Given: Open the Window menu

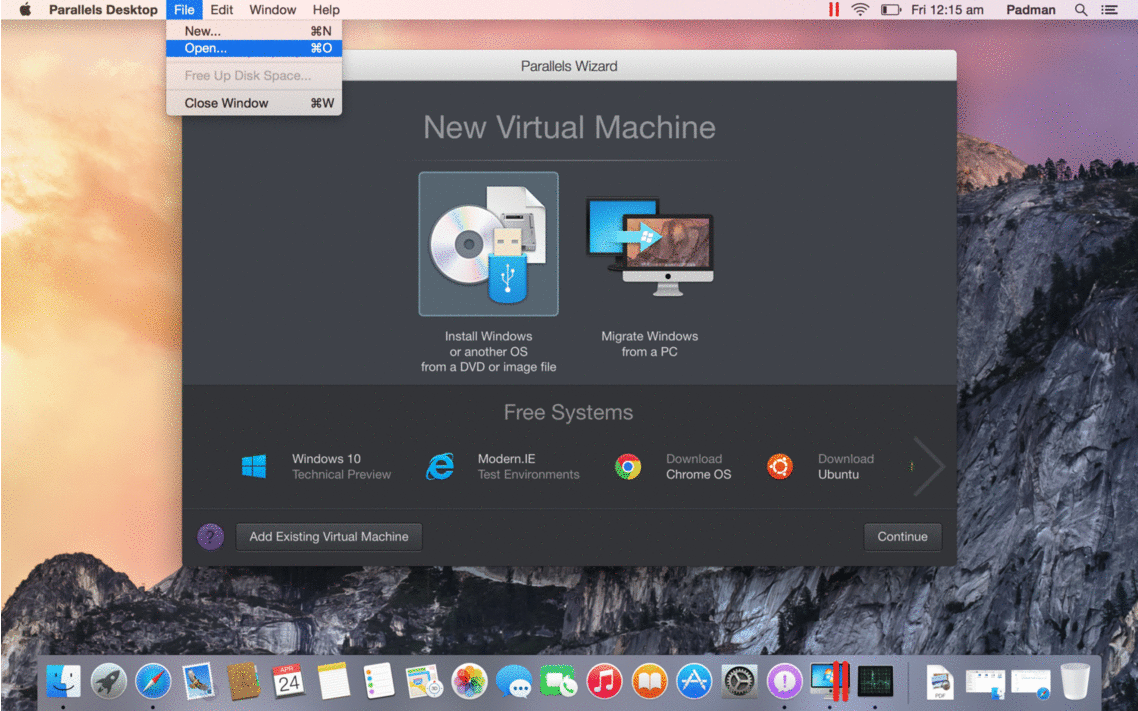Looking at the screenshot, I should (273, 9).
